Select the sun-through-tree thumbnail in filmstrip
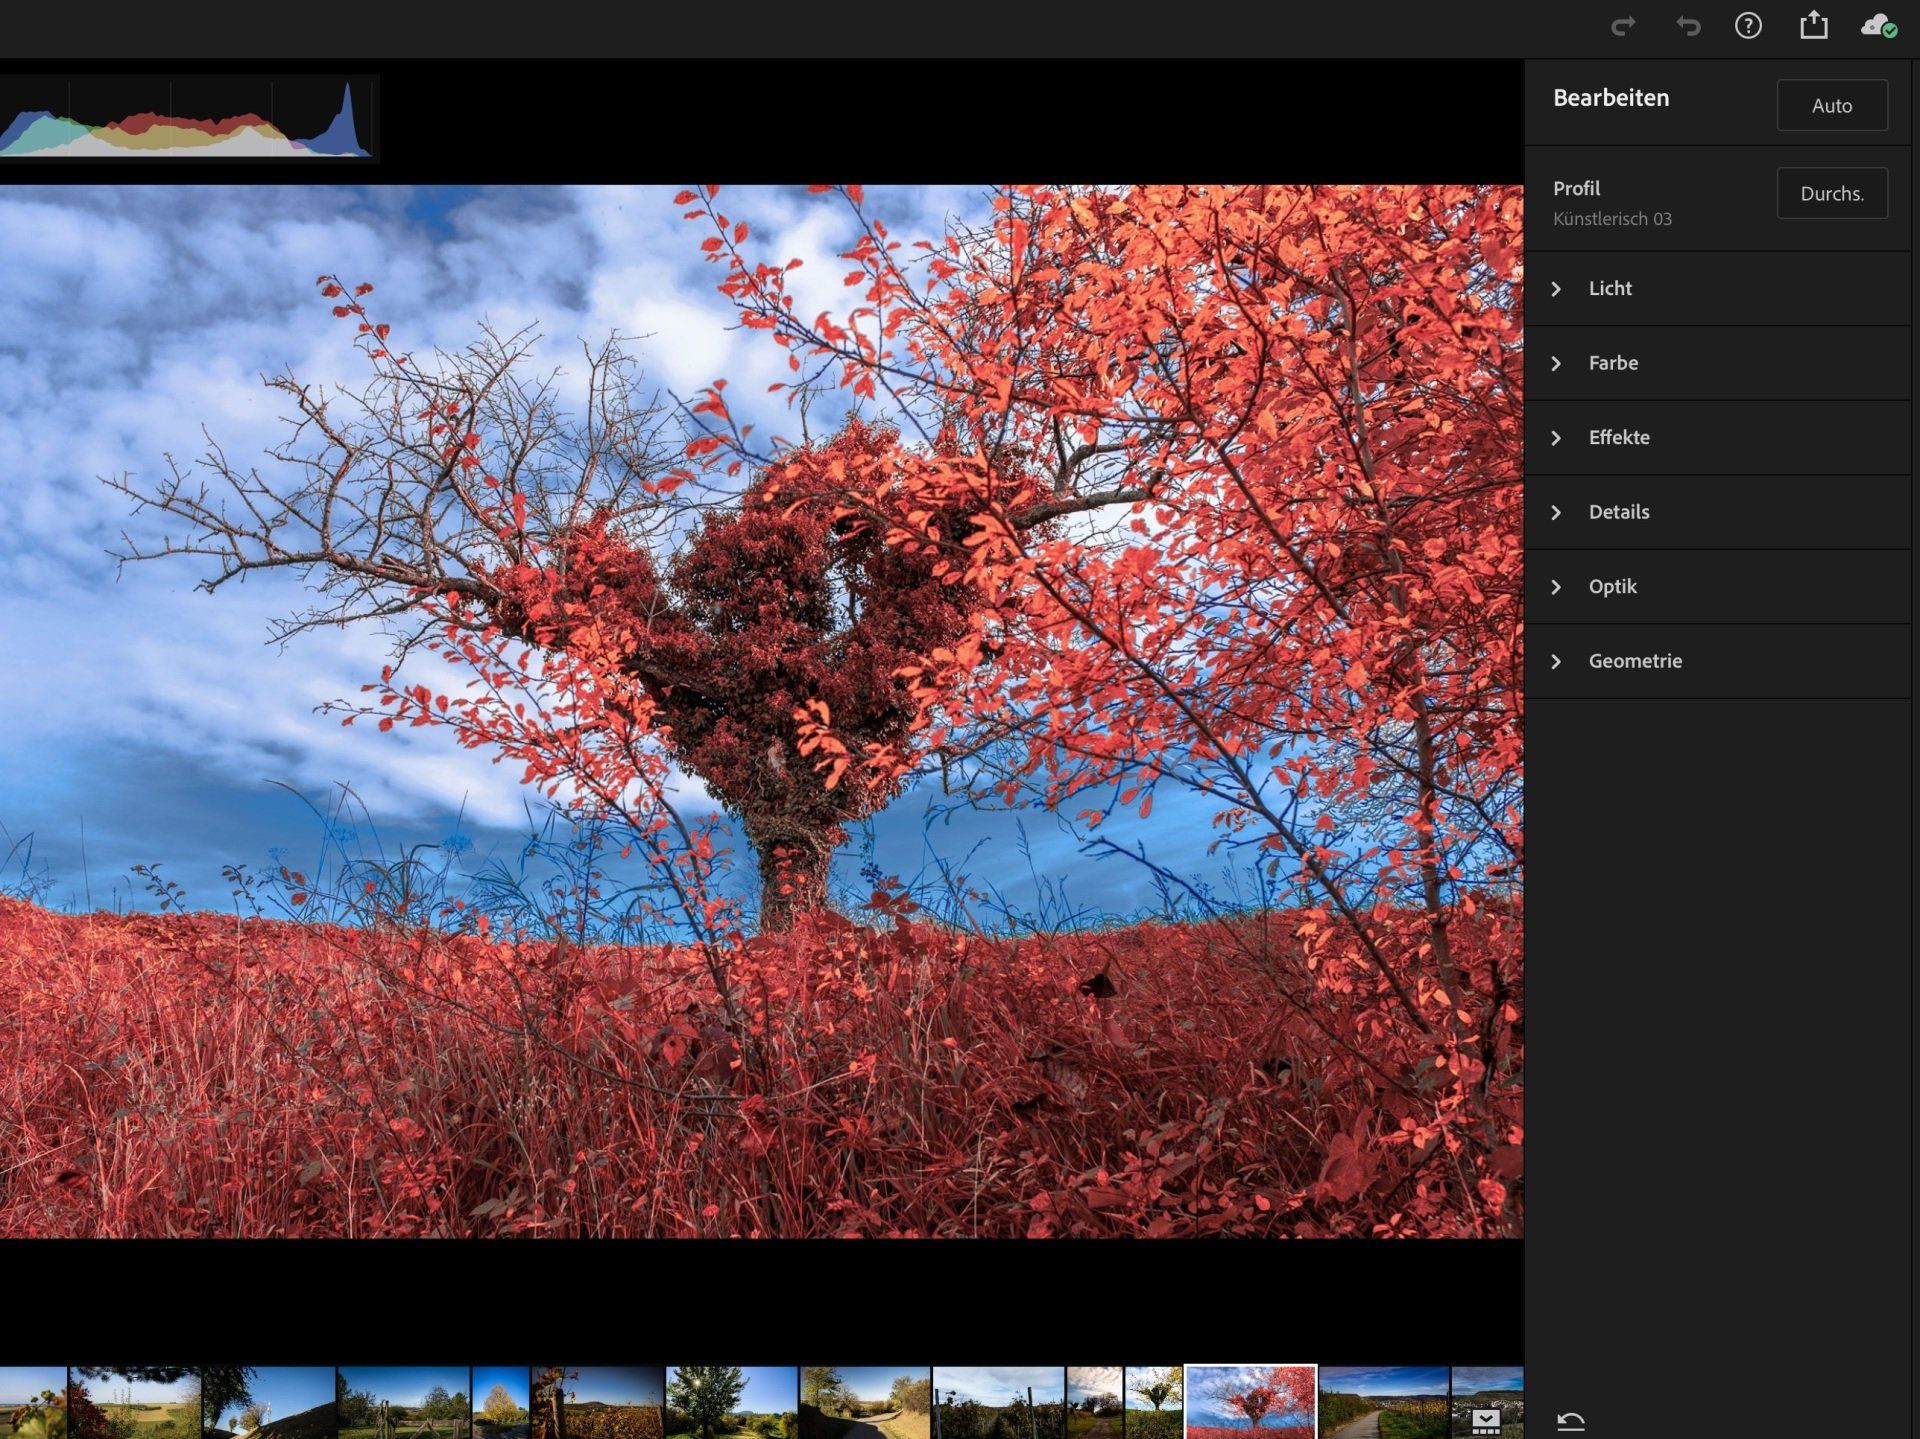1920x1439 pixels. click(731, 1402)
